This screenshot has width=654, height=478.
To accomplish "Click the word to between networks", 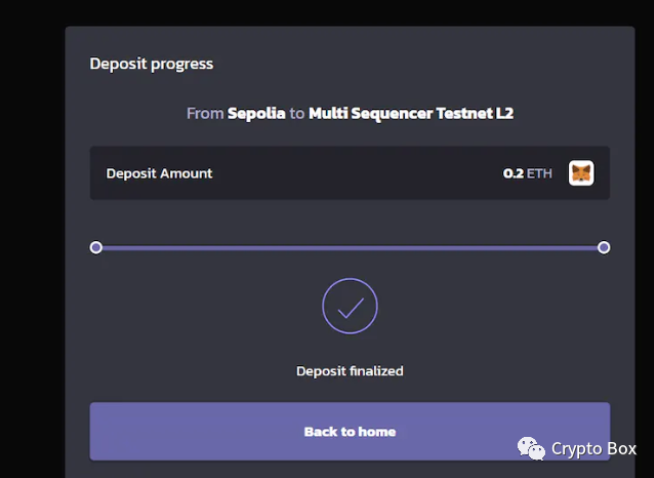I will coord(297,113).
